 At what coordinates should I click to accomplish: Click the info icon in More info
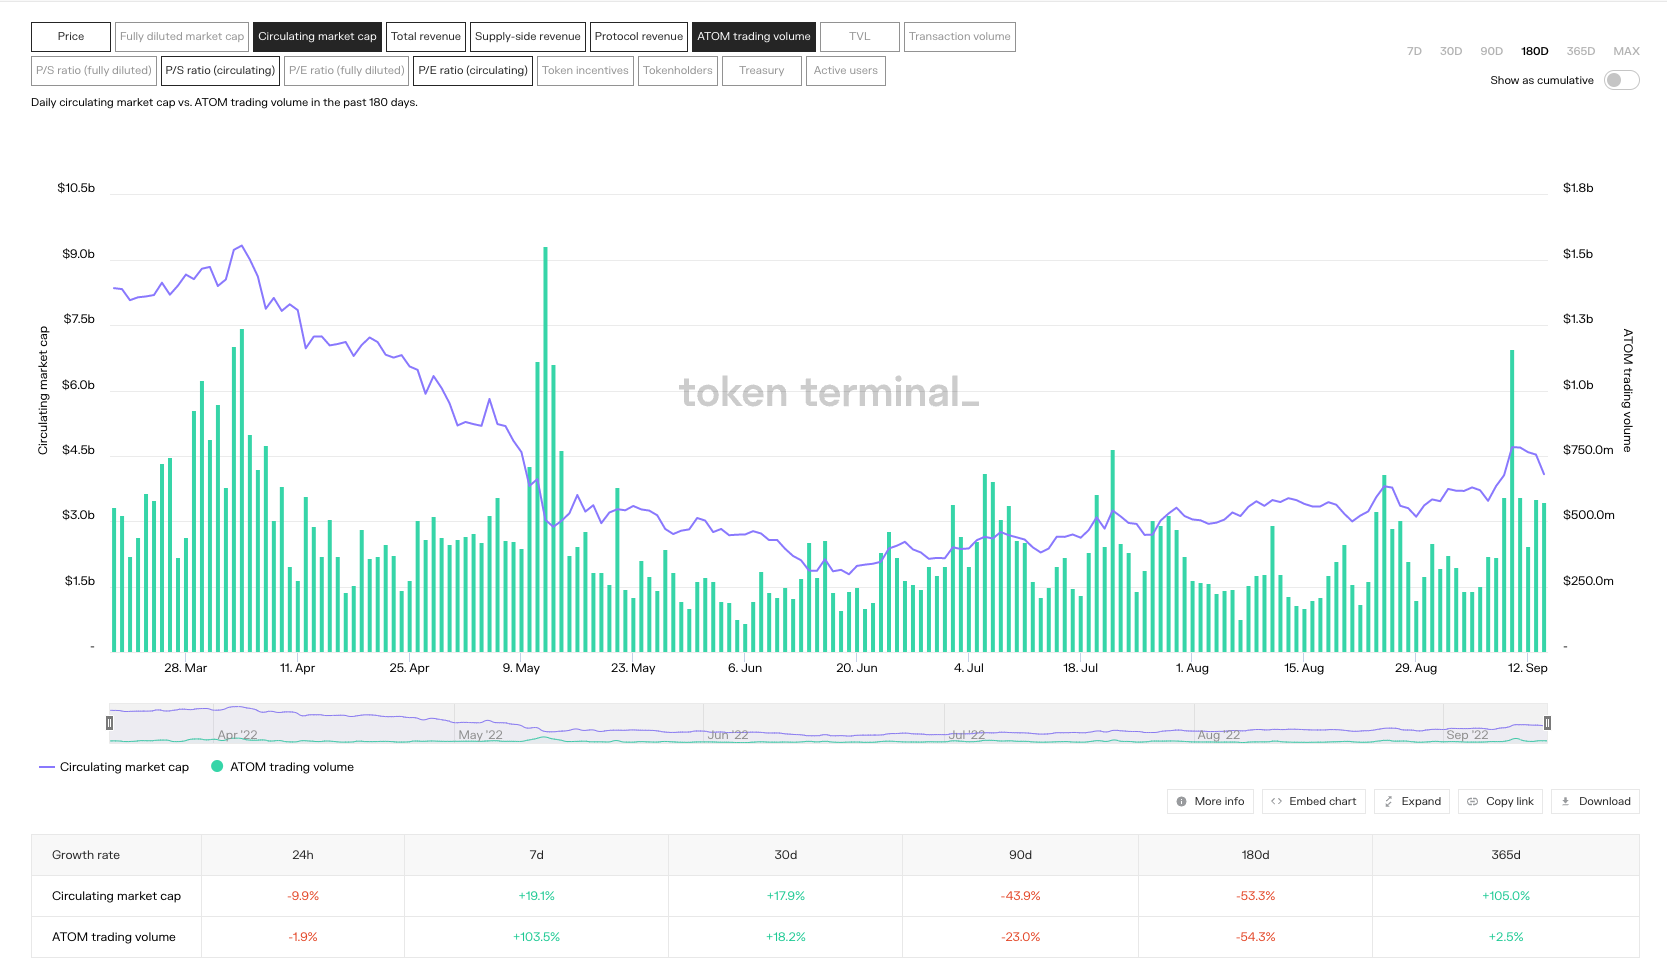1181,801
